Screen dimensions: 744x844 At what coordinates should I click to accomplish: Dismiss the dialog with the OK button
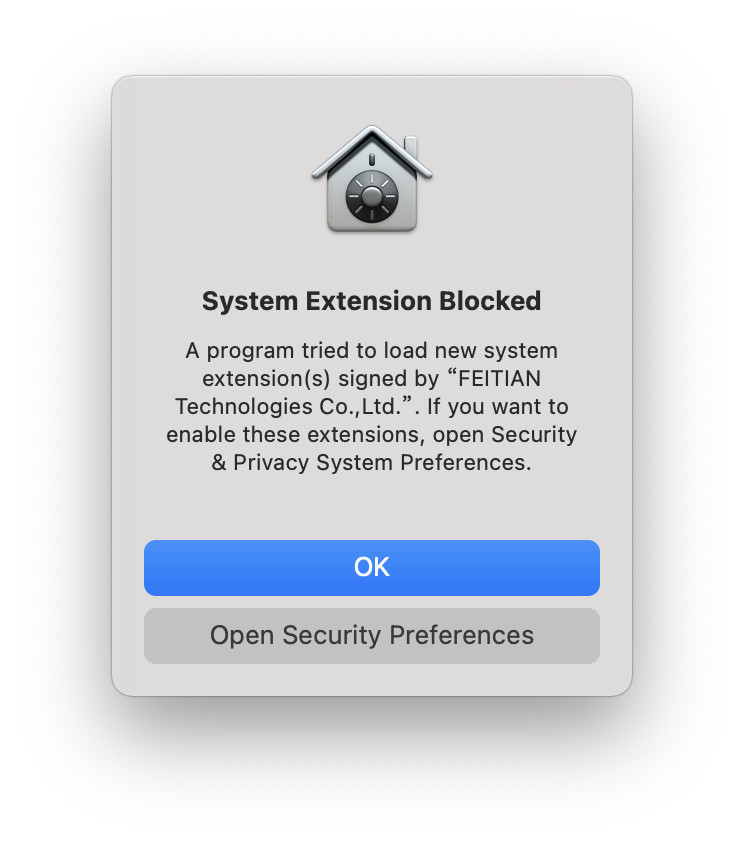point(372,568)
